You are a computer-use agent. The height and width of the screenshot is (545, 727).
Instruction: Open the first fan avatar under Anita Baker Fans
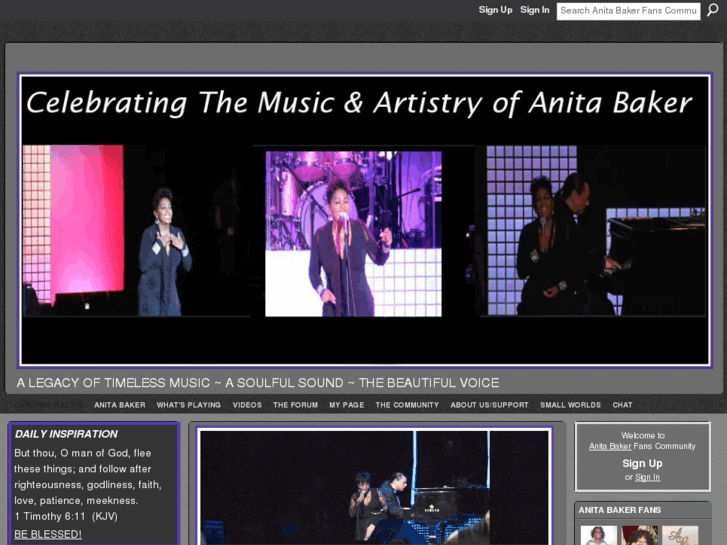click(599, 535)
